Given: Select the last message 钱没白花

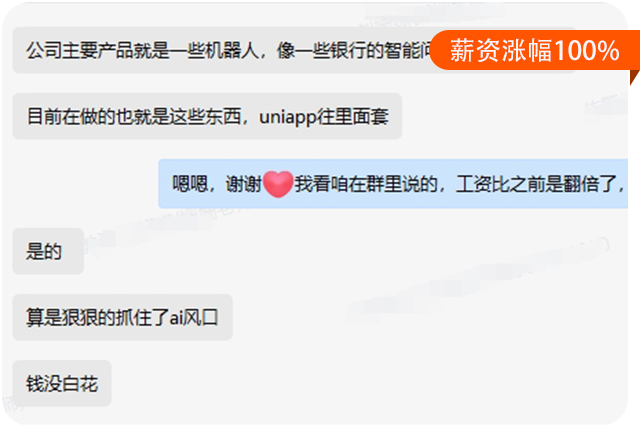Looking at the screenshot, I should click(x=62, y=384).
